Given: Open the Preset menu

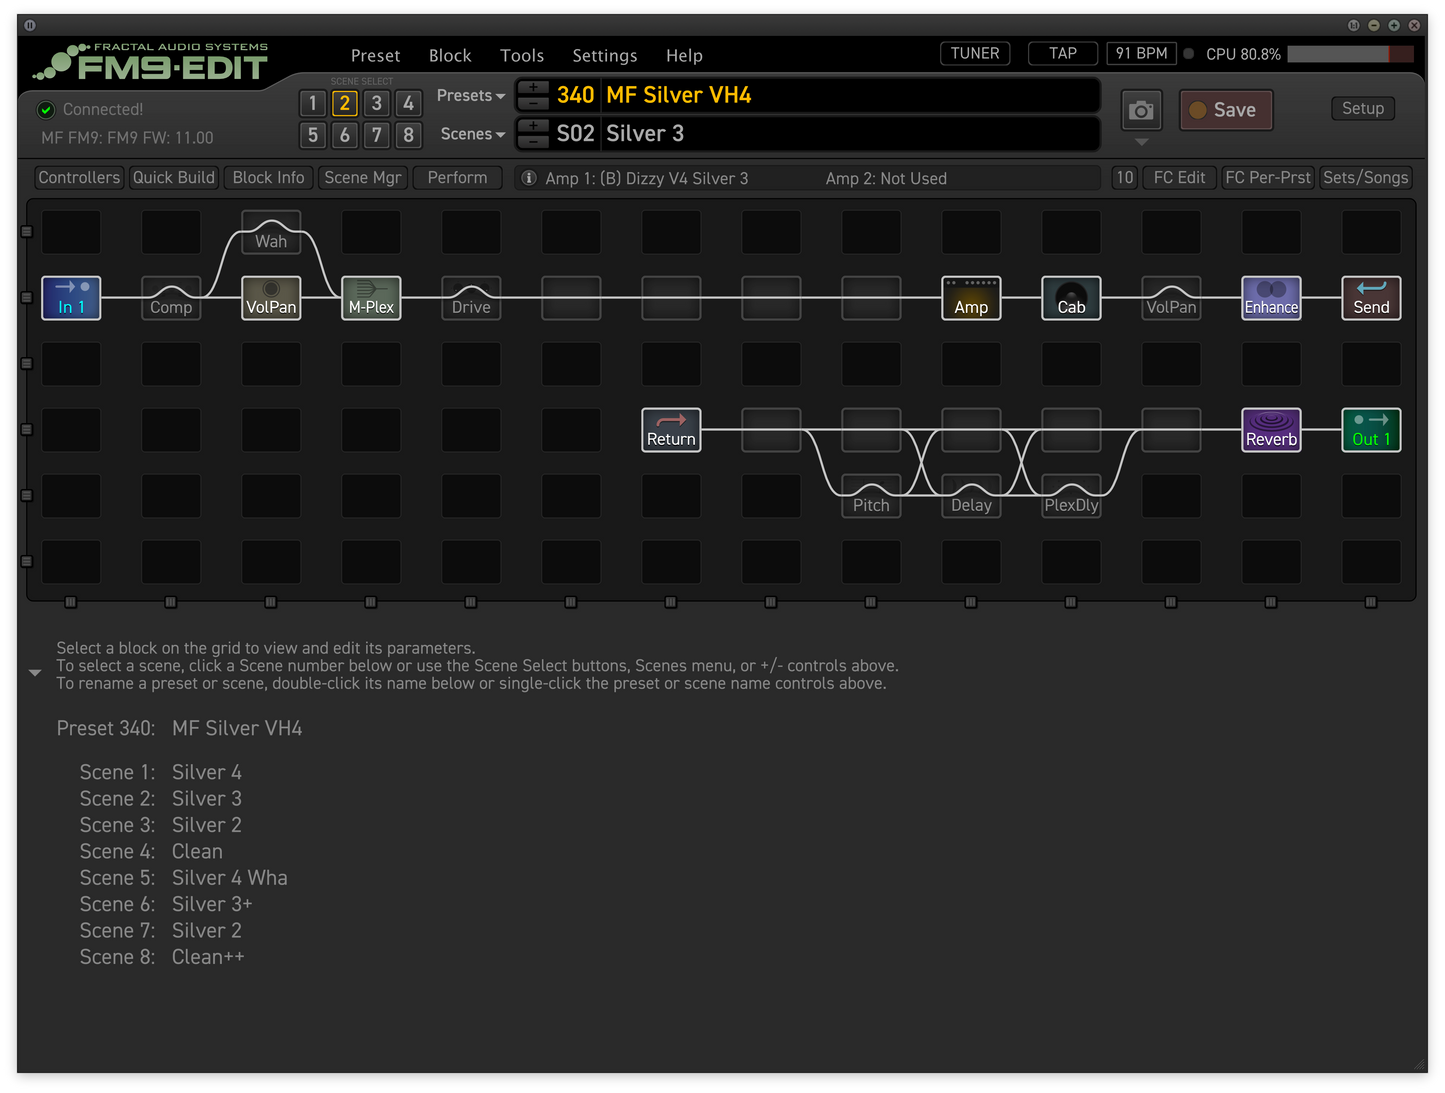Looking at the screenshot, I should (x=375, y=56).
